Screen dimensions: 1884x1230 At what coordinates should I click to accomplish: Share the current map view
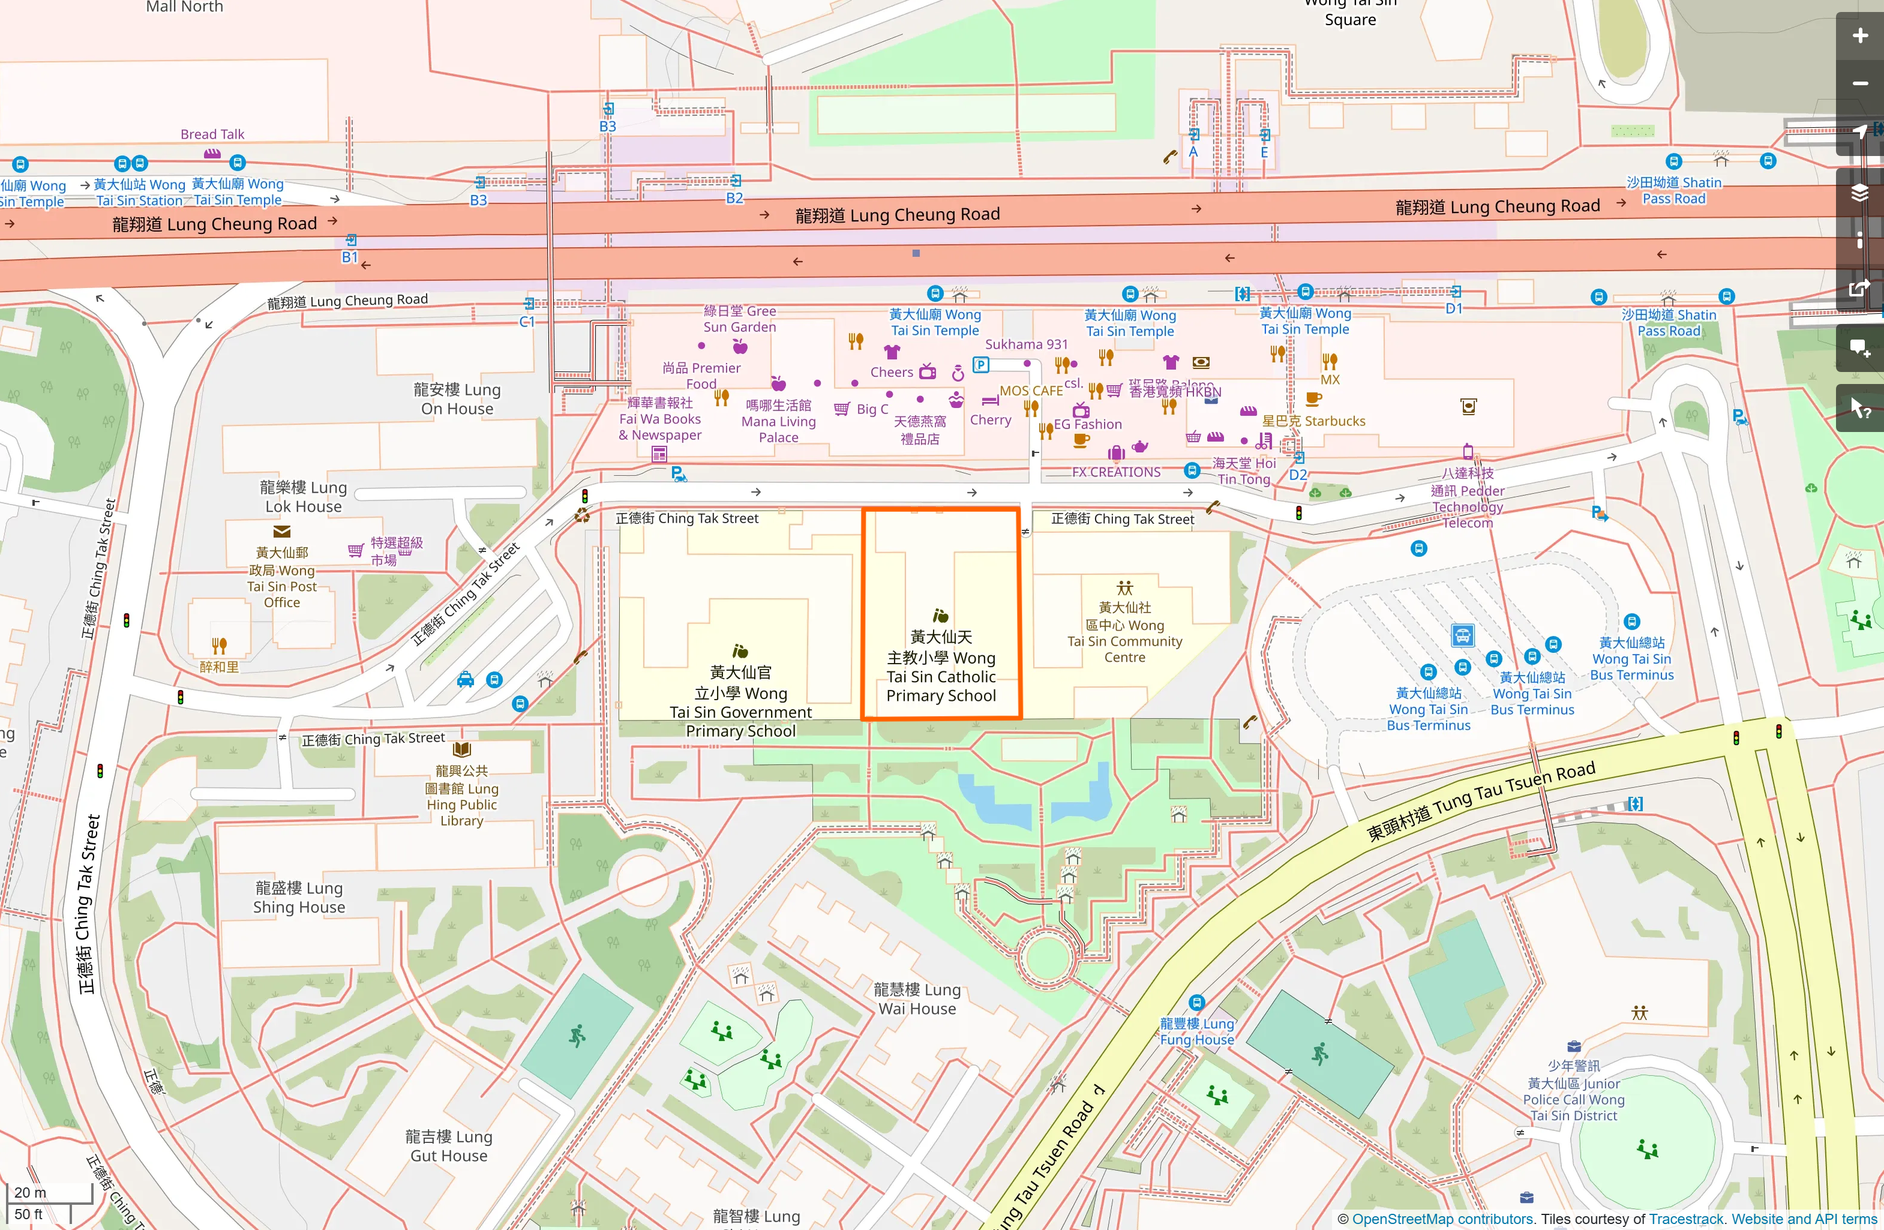[1859, 288]
